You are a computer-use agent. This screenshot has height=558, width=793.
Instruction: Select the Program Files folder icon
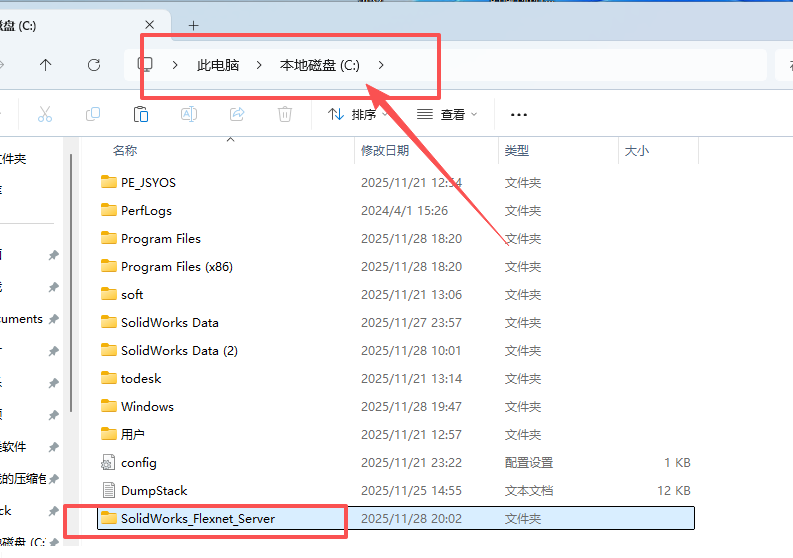tap(109, 238)
